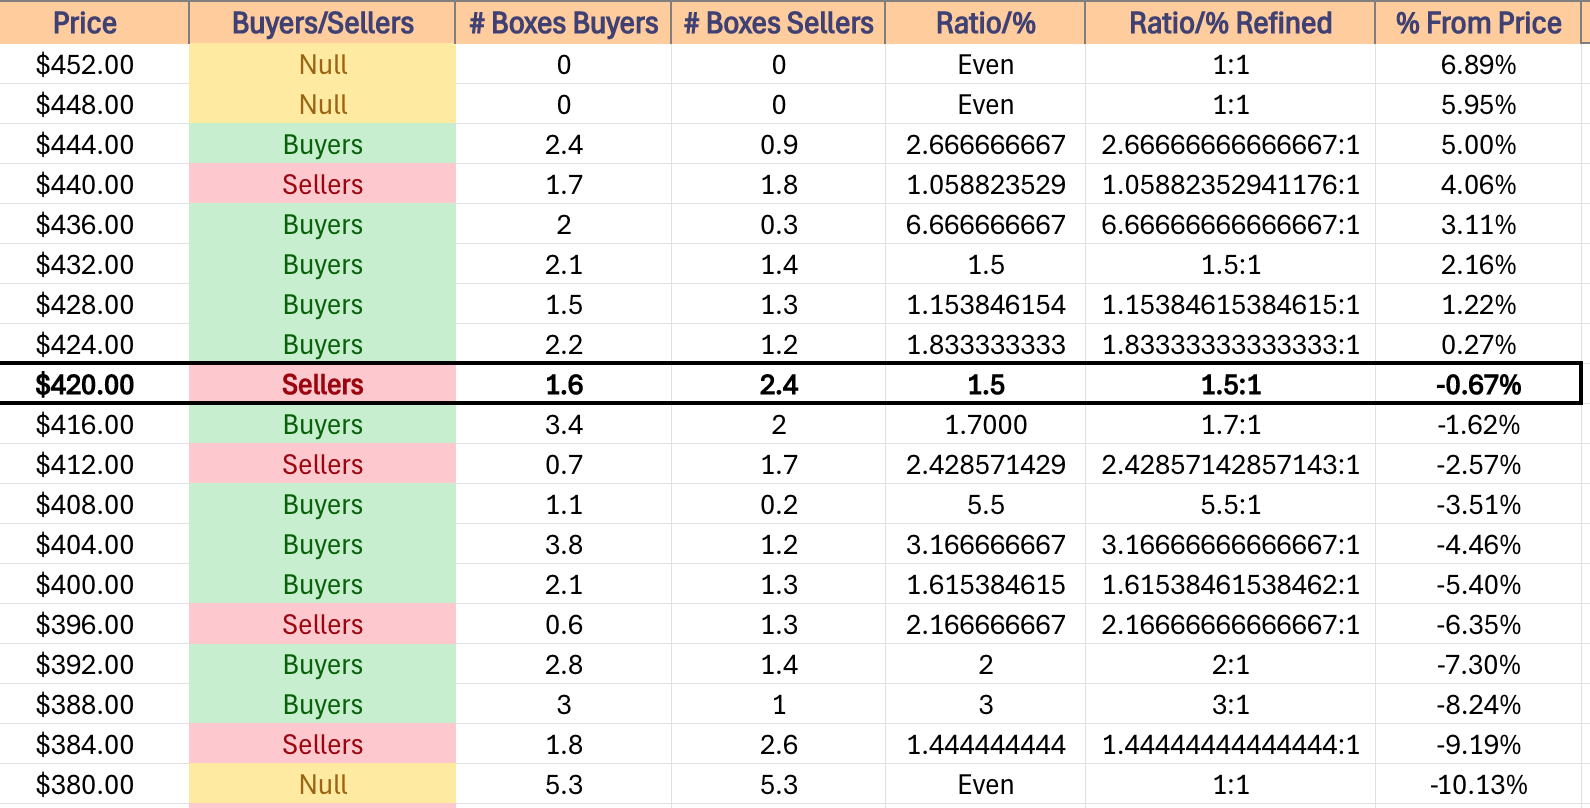Click the -5.40% from price cell
Screen dimensions: 1590x808
(x=1478, y=585)
